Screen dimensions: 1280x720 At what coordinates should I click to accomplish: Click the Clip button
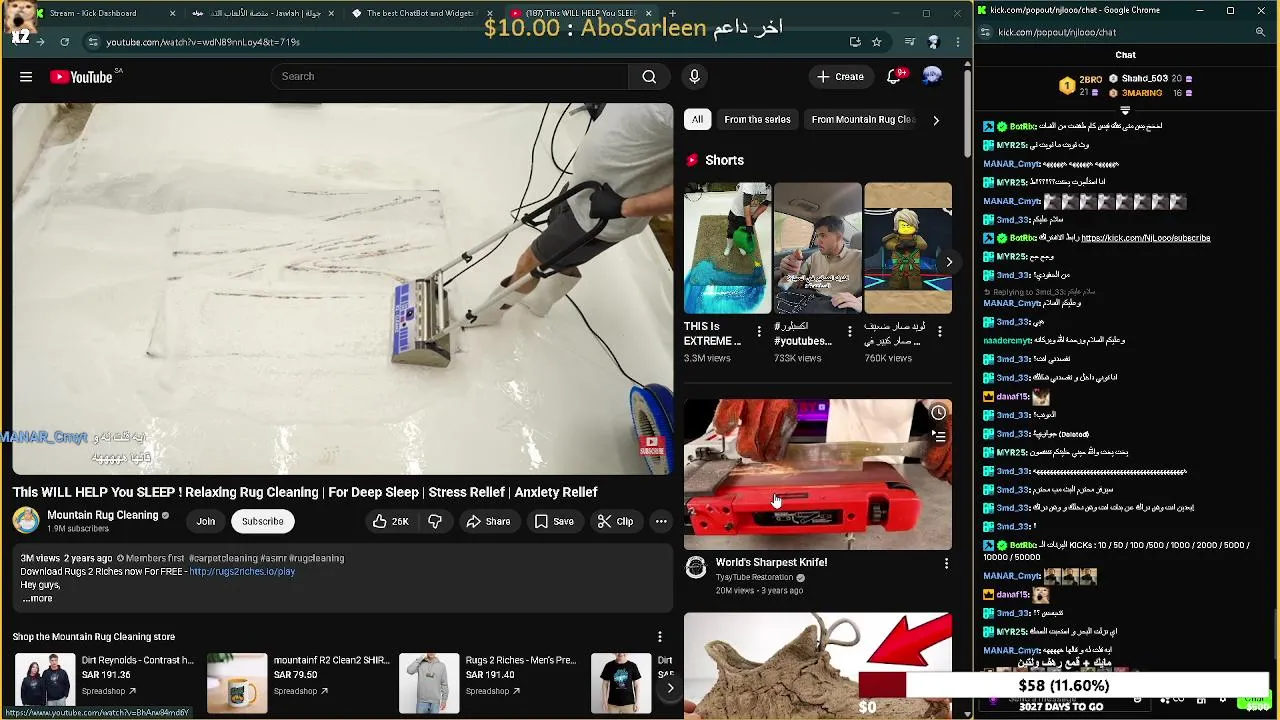[615, 521]
